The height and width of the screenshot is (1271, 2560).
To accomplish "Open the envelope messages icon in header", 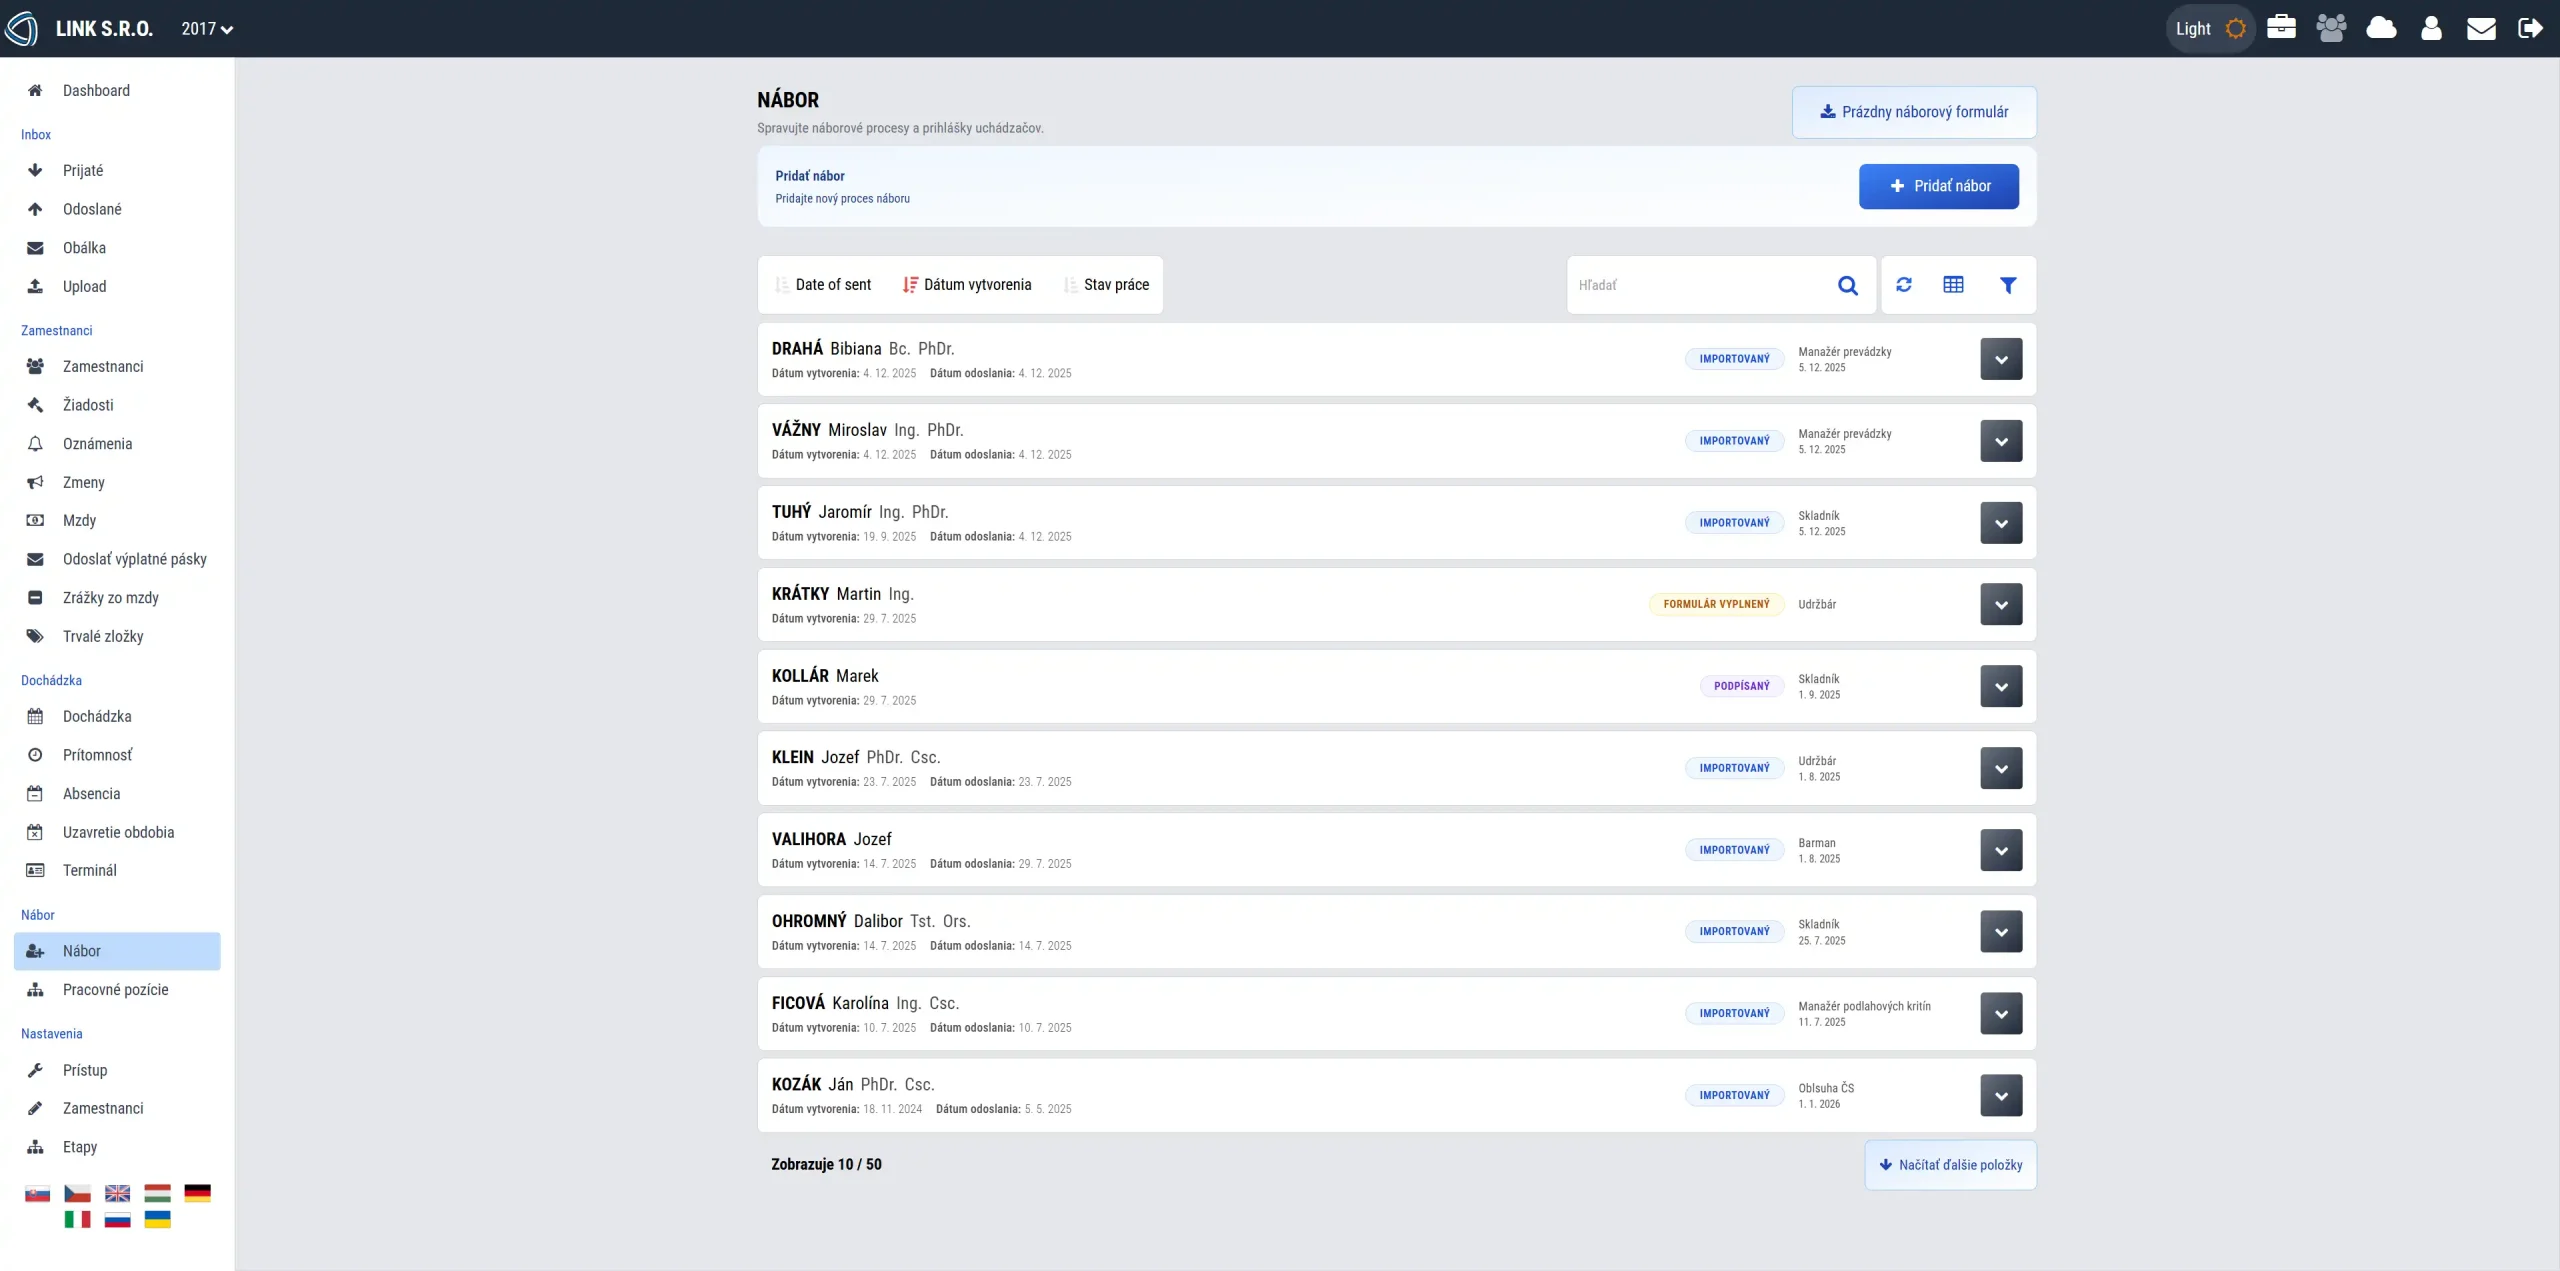I will click(x=2481, y=28).
